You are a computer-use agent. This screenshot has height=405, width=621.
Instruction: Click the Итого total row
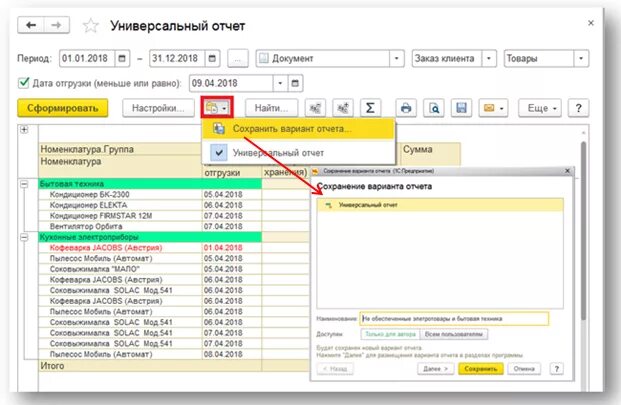click(174, 366)
